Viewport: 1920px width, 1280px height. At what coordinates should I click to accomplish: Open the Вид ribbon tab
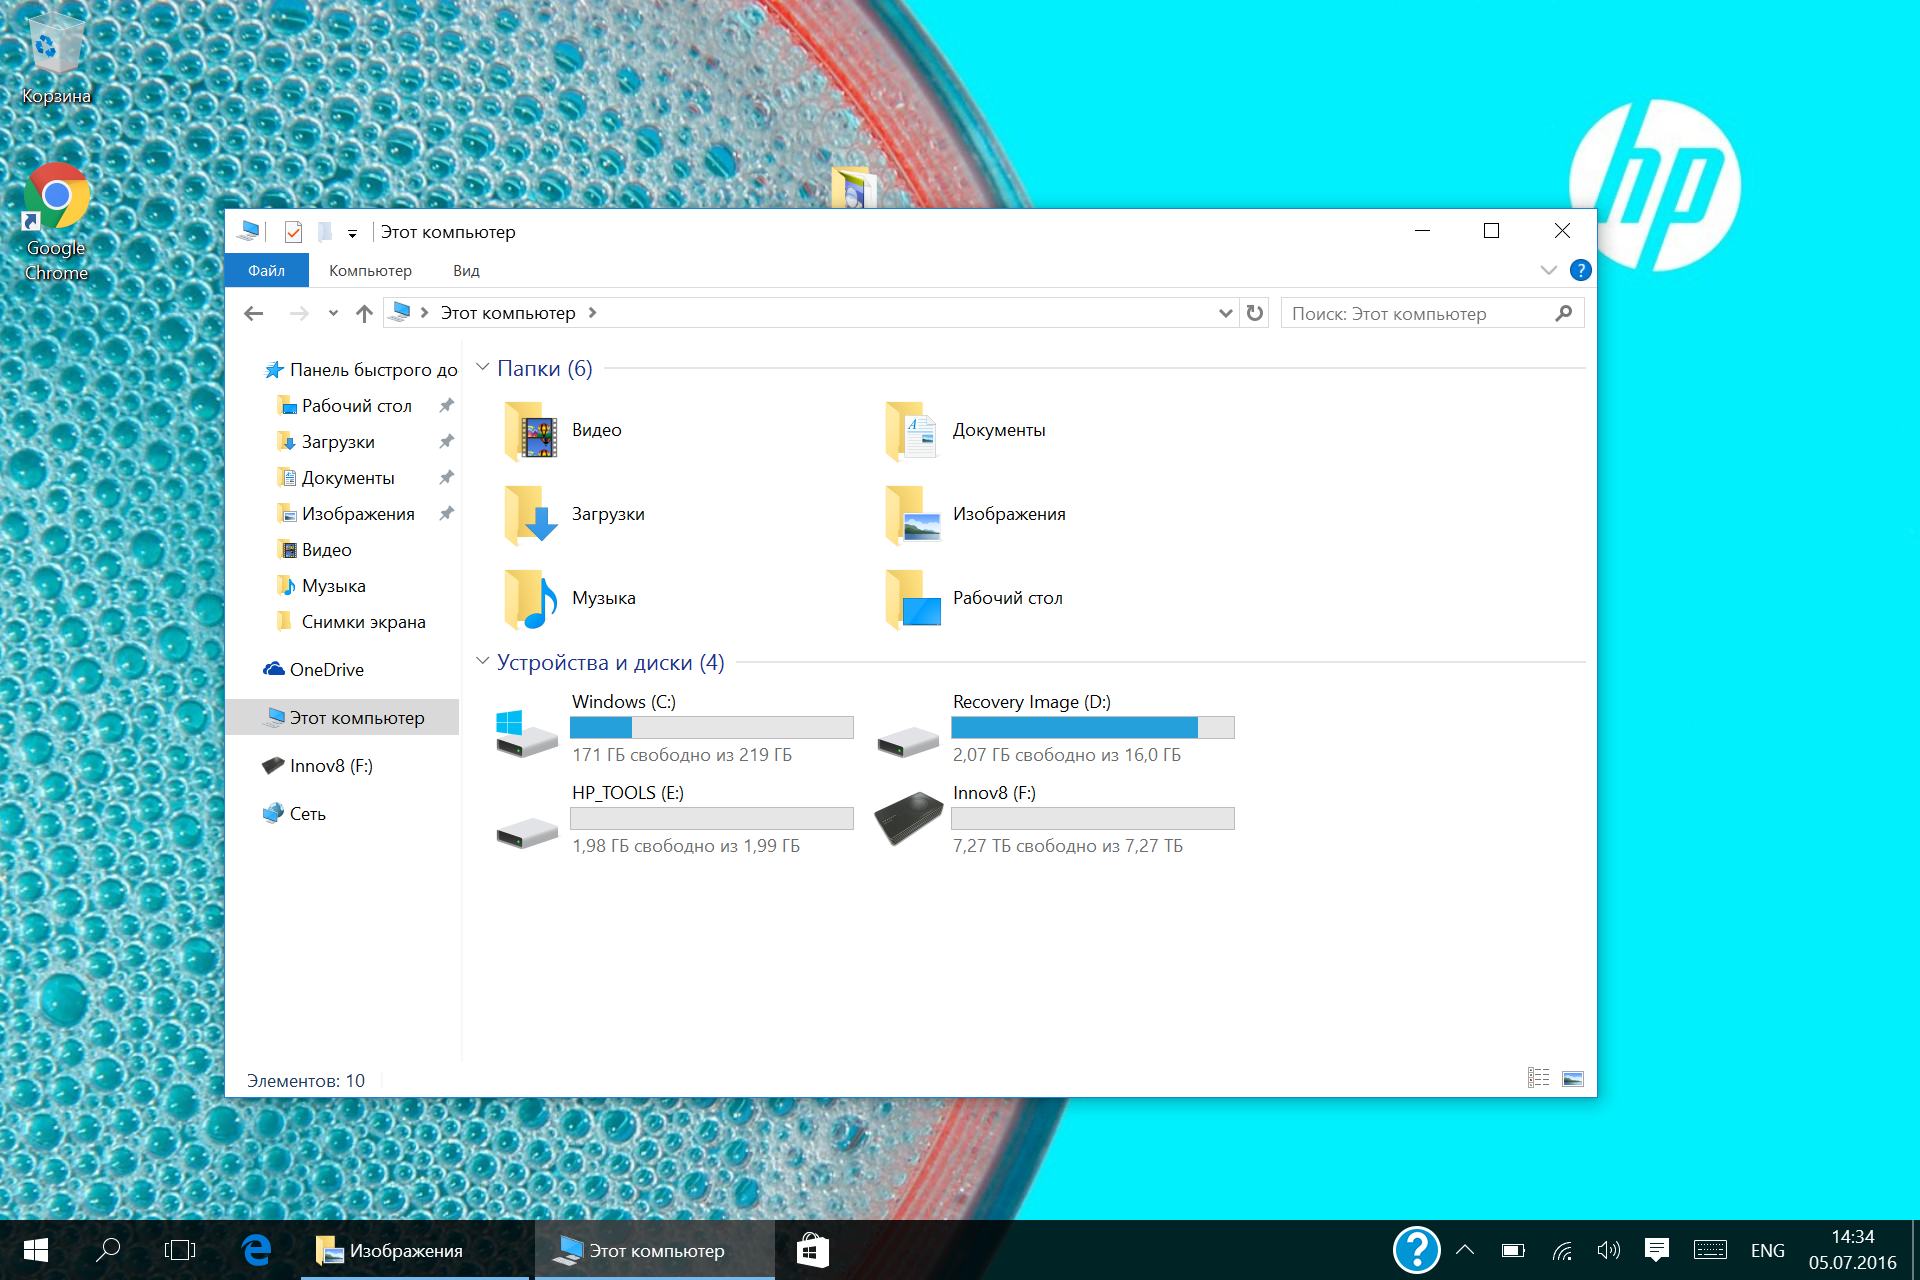pos(466,271)
